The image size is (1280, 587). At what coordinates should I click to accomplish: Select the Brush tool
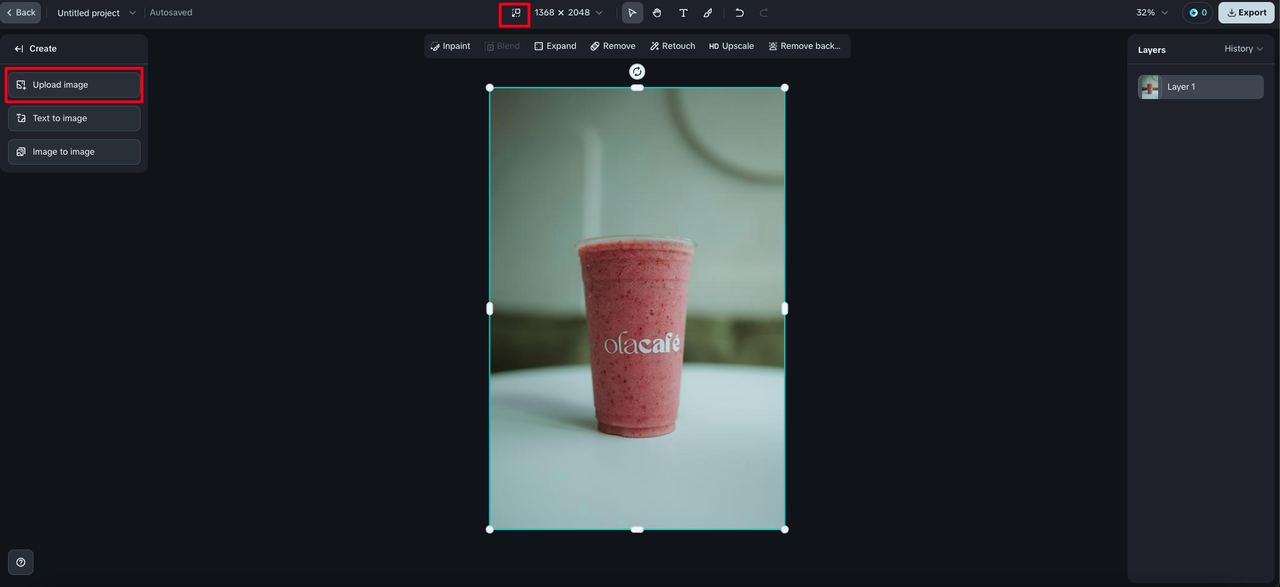pos(708,13)
